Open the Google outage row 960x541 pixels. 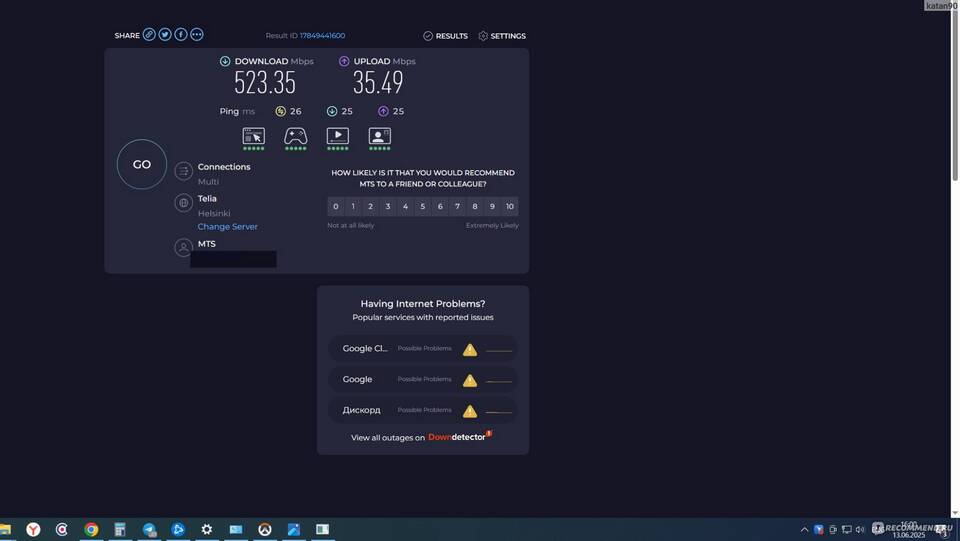(423, 379)
